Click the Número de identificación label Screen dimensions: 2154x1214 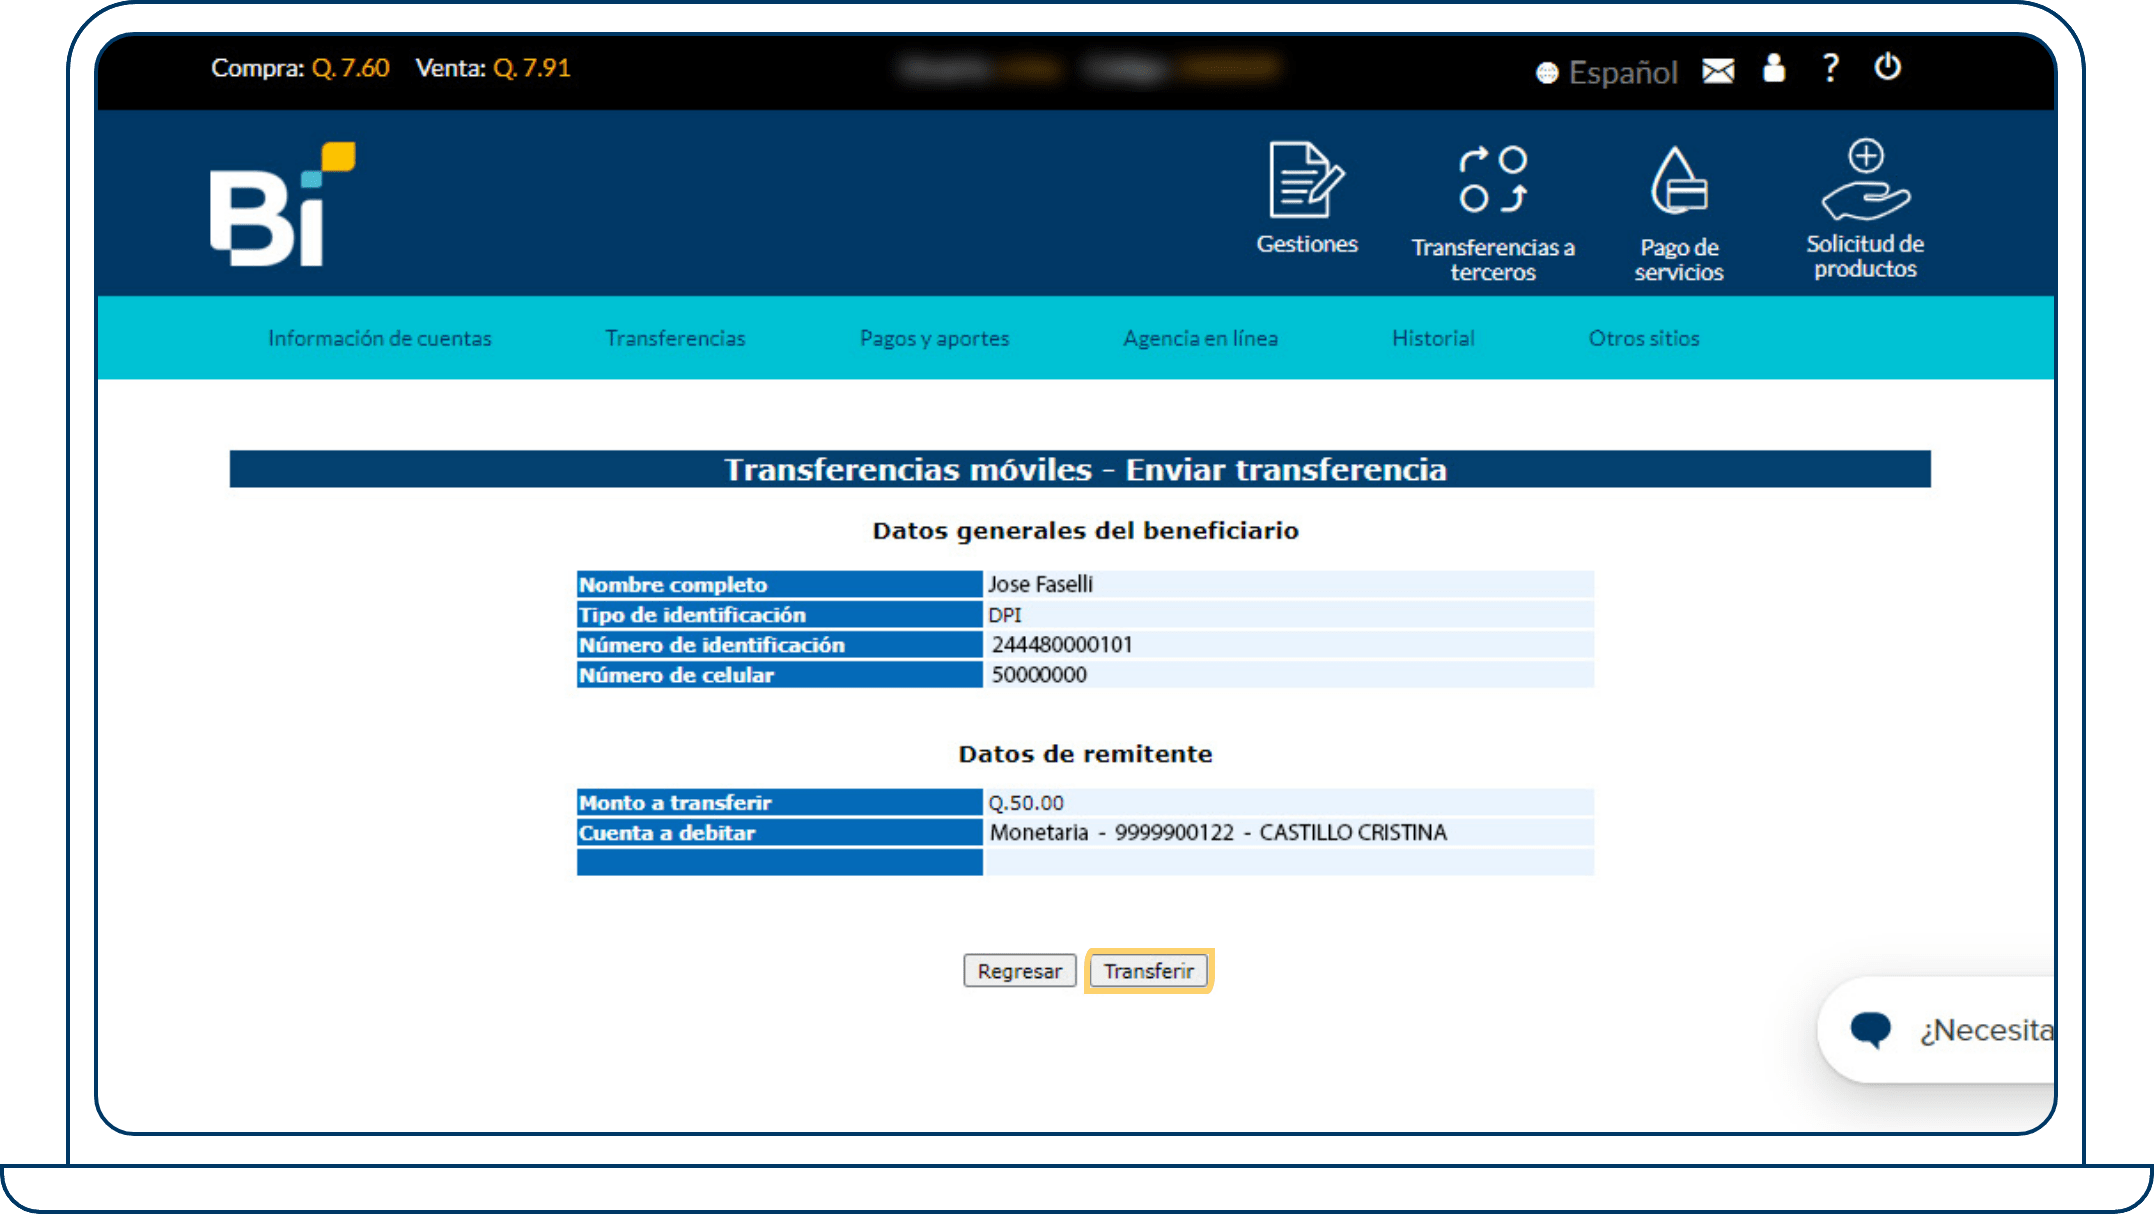(712, 645)
